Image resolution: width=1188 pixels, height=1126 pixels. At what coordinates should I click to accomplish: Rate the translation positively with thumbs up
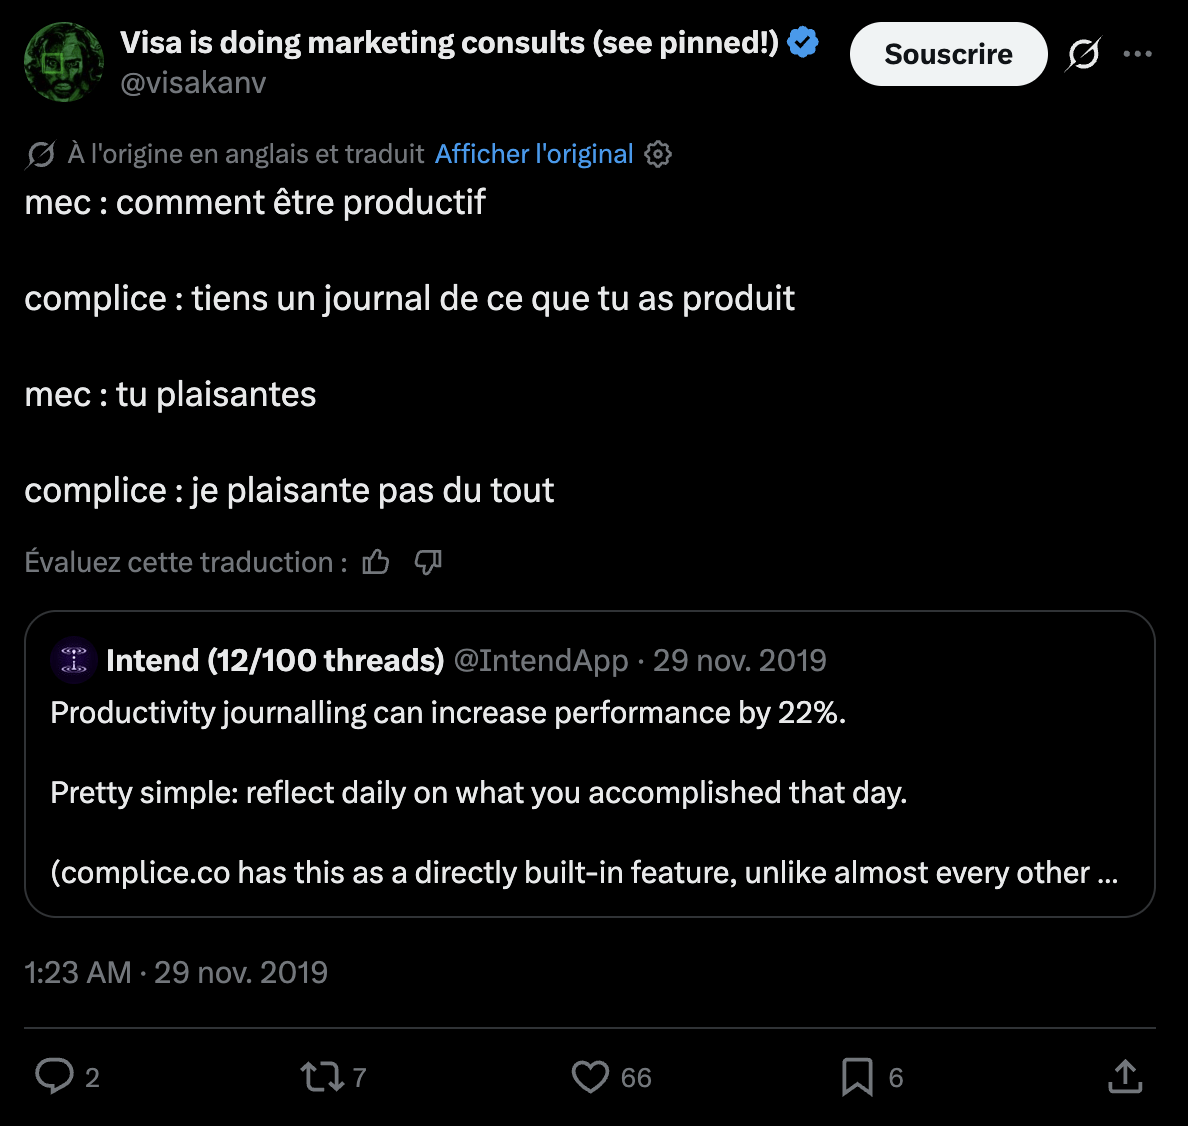pyautogui.click(x=375, y=562)
